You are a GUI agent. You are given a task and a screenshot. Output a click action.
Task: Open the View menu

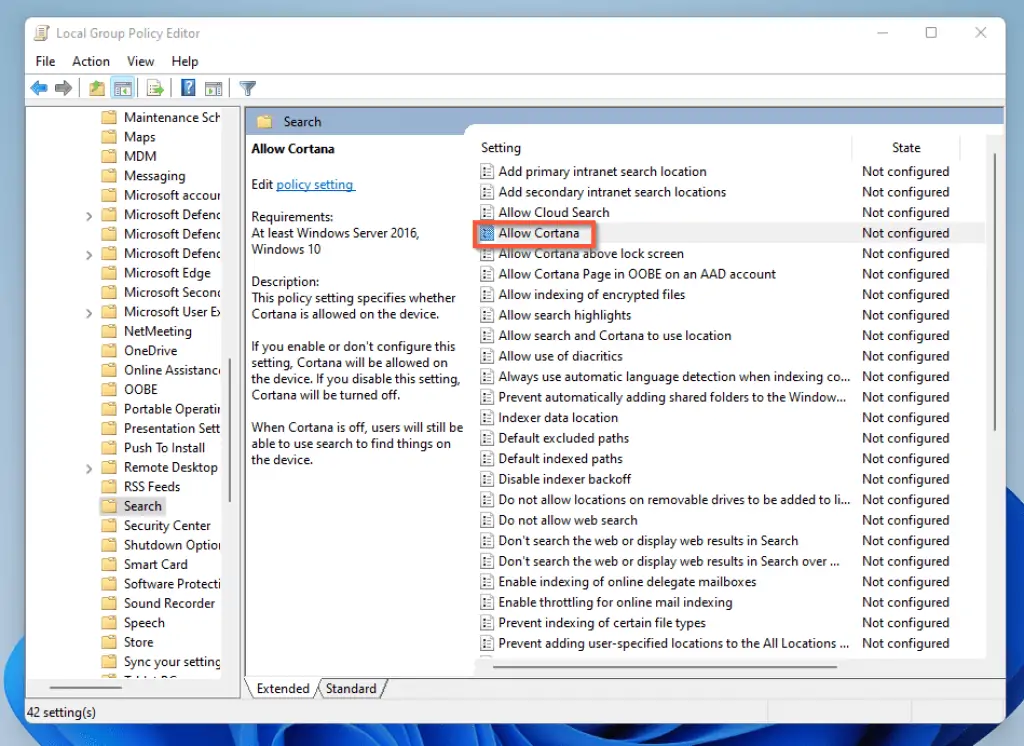point(140,61)
